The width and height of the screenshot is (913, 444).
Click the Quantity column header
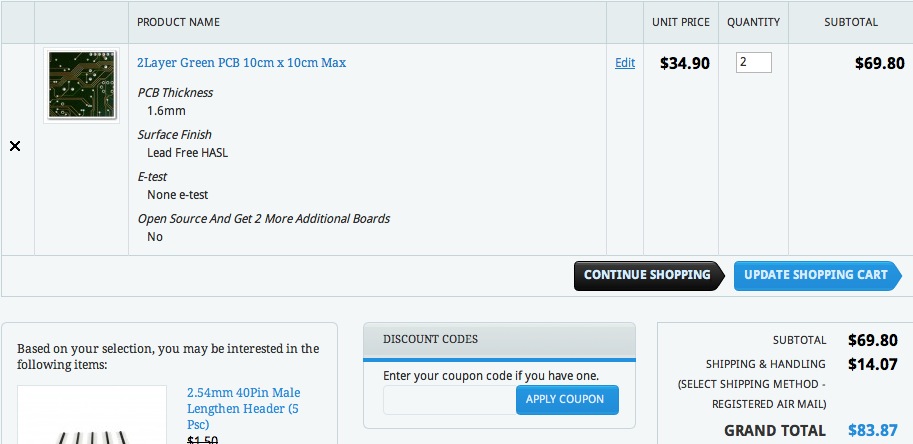tap(753, 22)
